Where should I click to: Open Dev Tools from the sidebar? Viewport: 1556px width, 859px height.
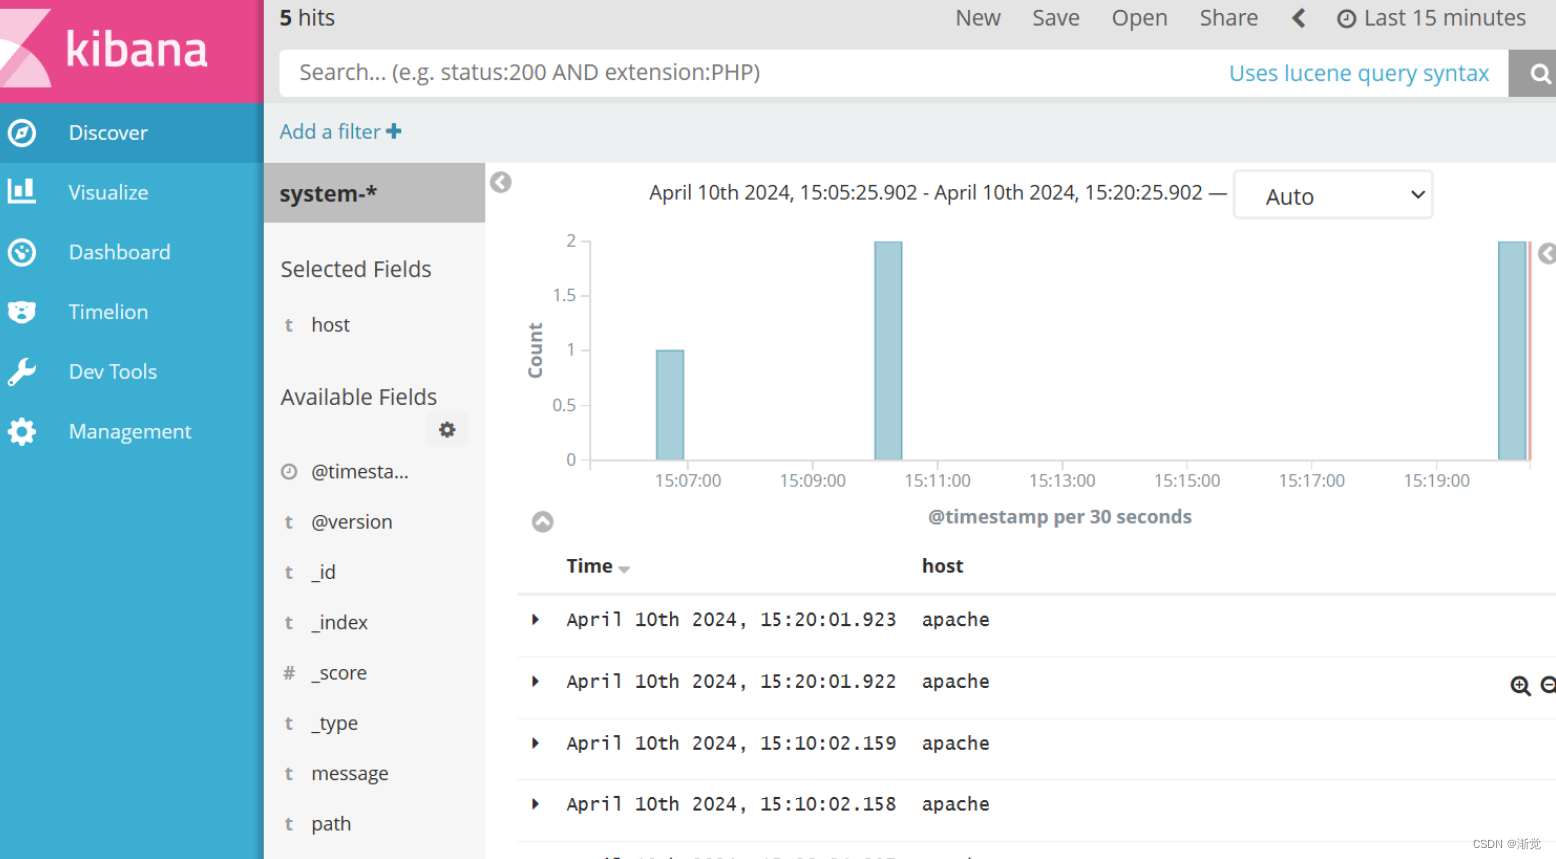tap(131, 372)
